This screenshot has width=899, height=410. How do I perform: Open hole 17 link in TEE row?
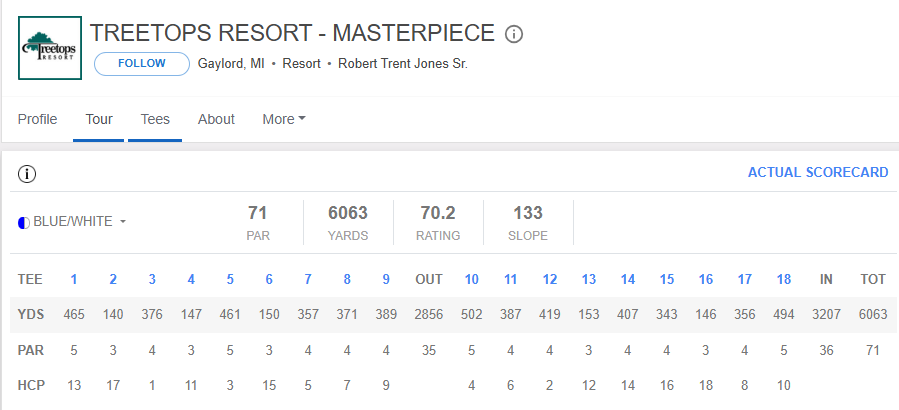pyautogui.click(x=745, y=279)
